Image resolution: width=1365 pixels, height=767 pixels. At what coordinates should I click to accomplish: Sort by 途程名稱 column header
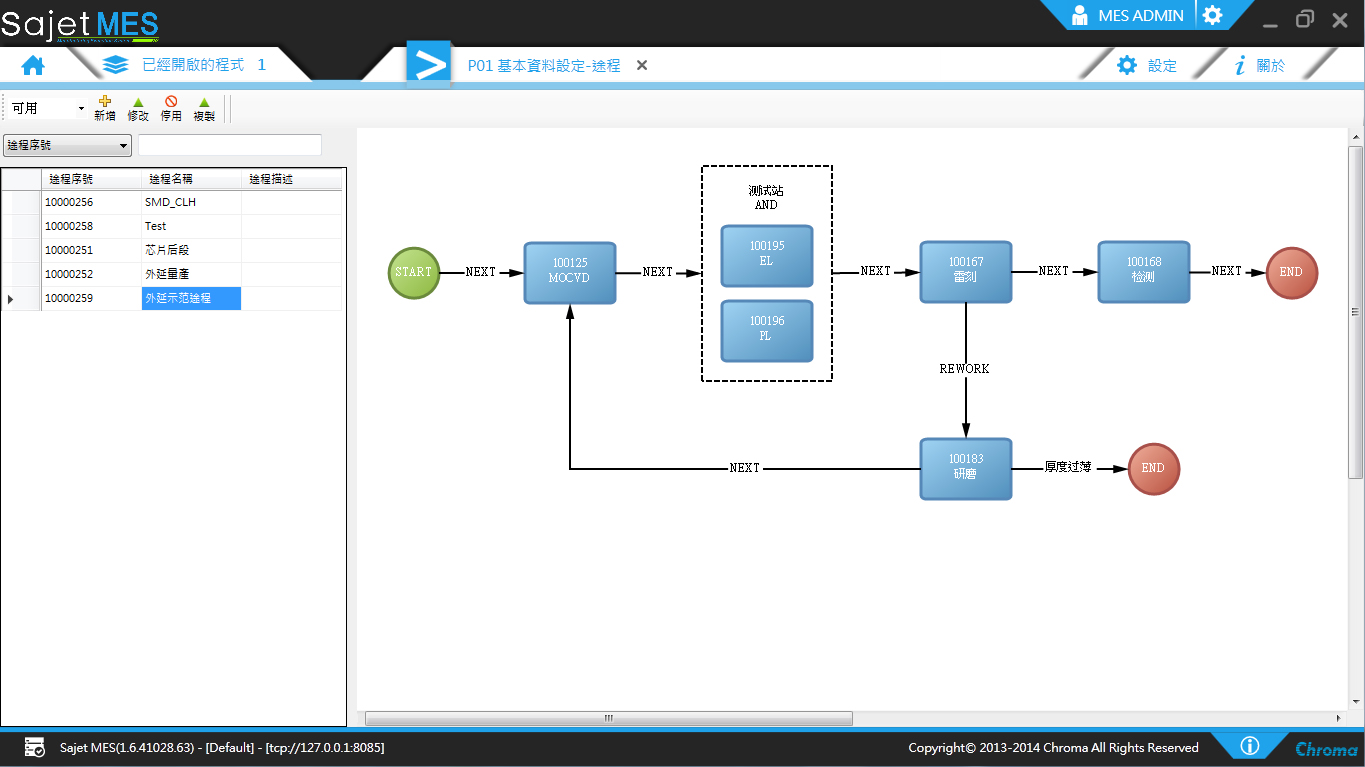tap(191, 179)
